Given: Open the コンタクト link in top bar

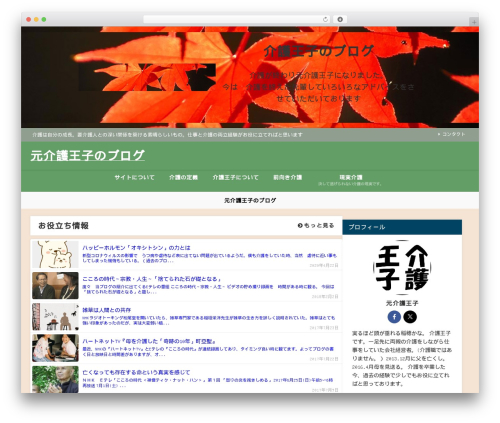Looking at the screenshot, I should tap(451, 134).
